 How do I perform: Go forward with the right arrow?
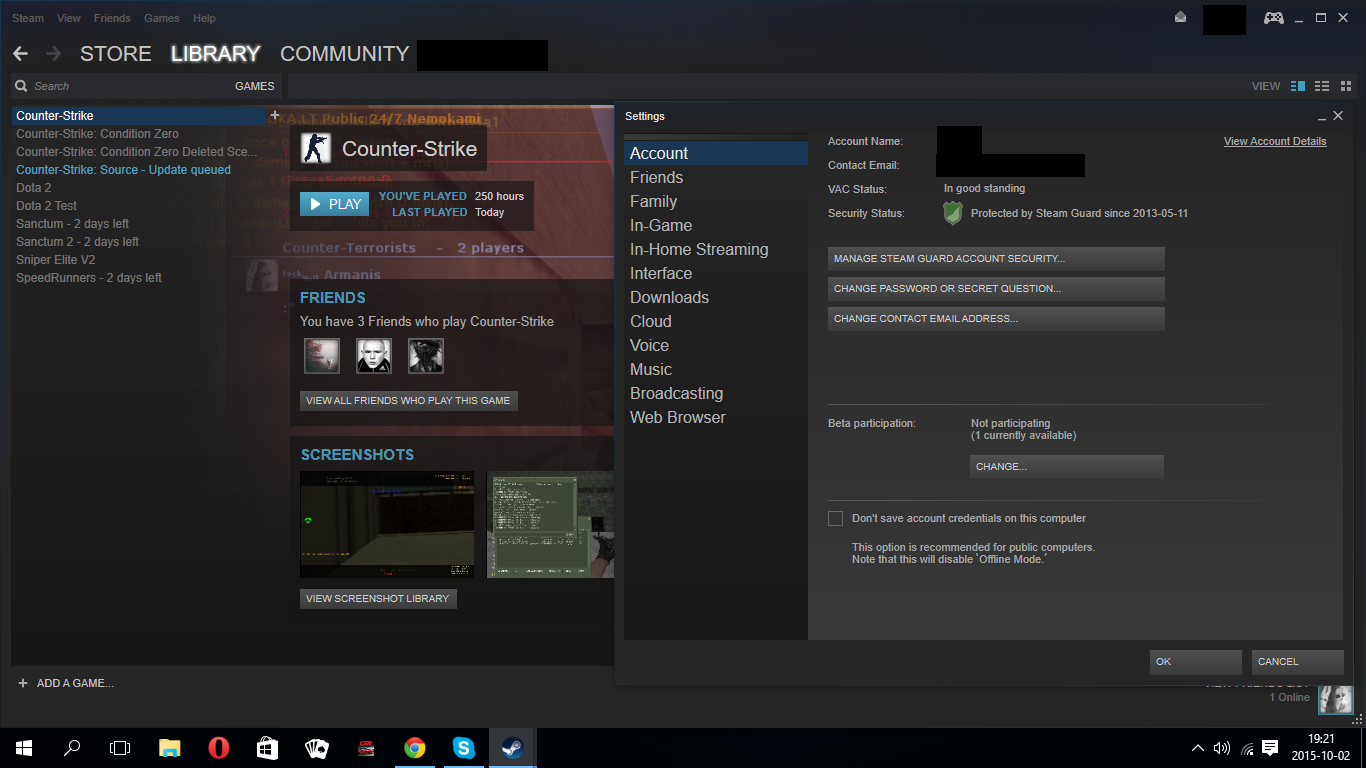pyautogui.click(x=53, y=54)
